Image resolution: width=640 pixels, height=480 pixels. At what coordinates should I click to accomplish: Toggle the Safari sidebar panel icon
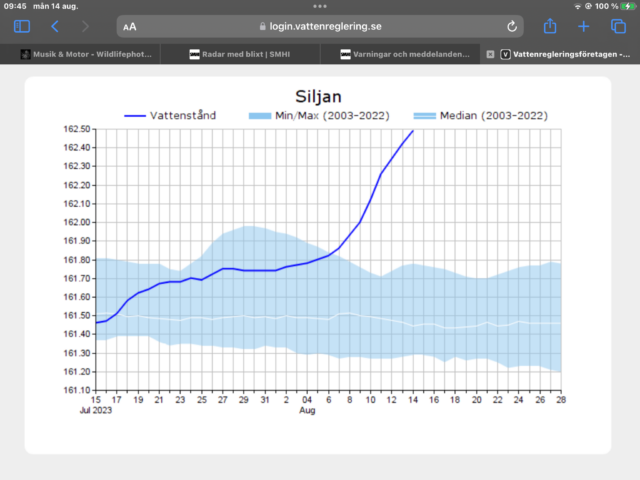(22, 27)
